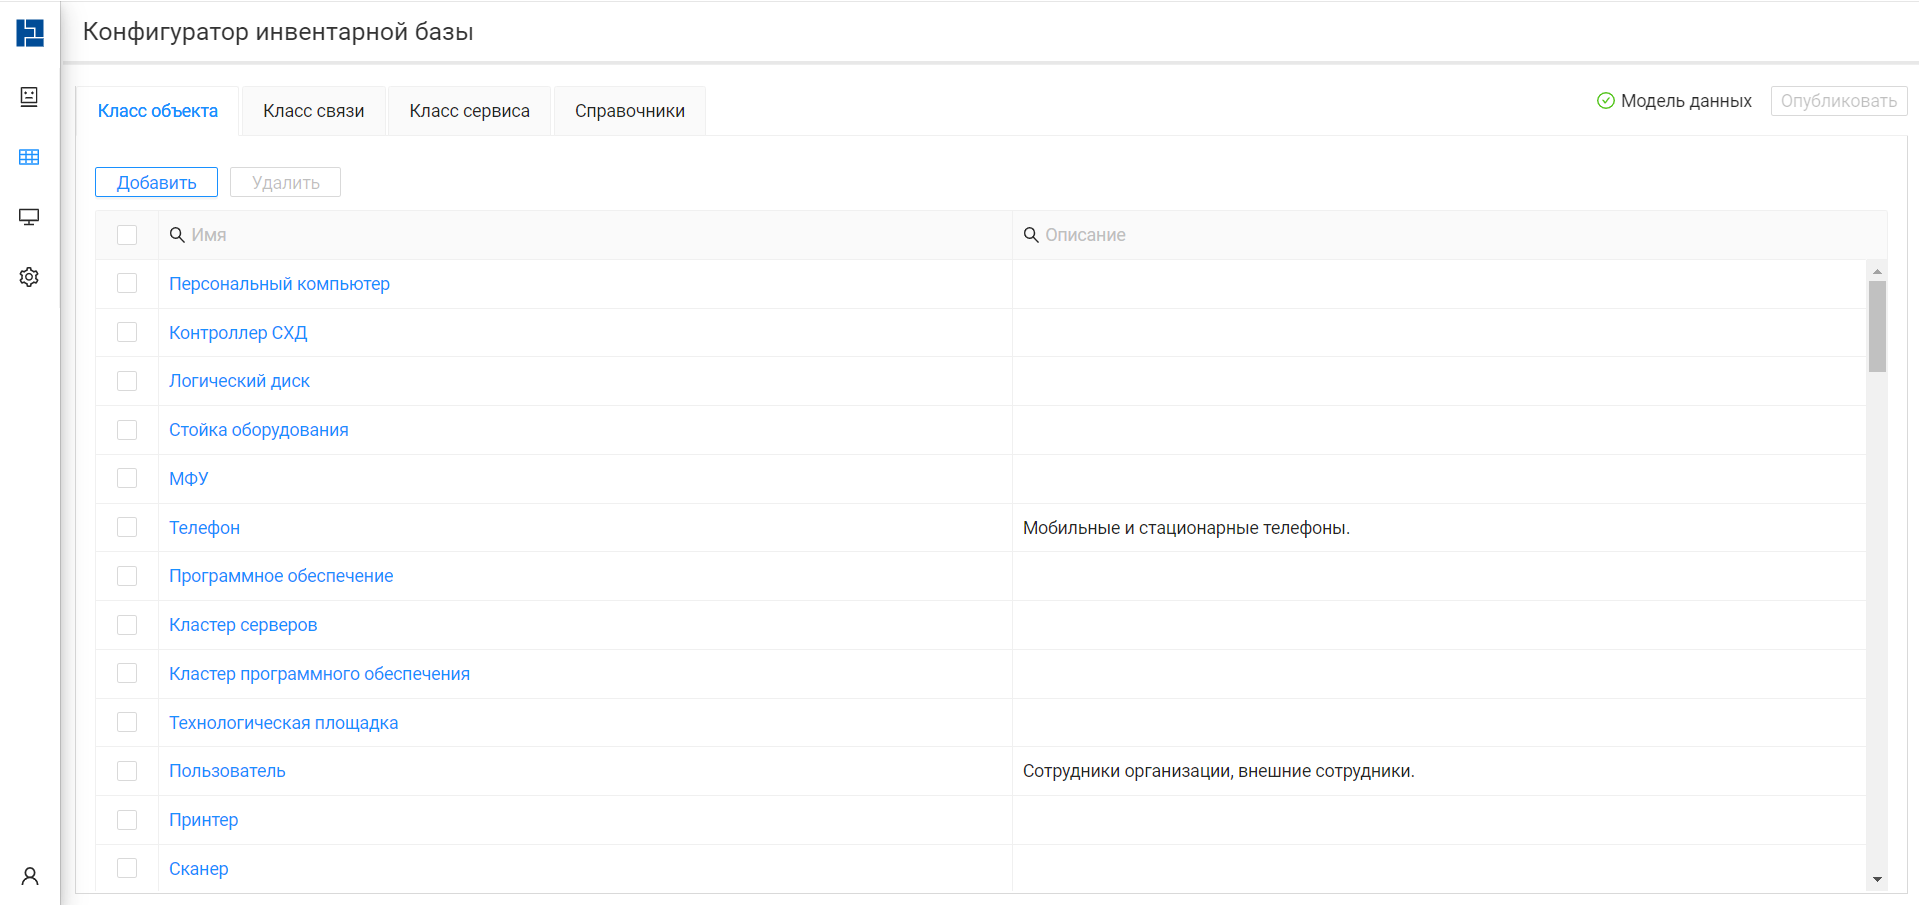Click the green Модель данных status icon
Viewport: 1919px width, 905px height.
tap(1606, 101)
